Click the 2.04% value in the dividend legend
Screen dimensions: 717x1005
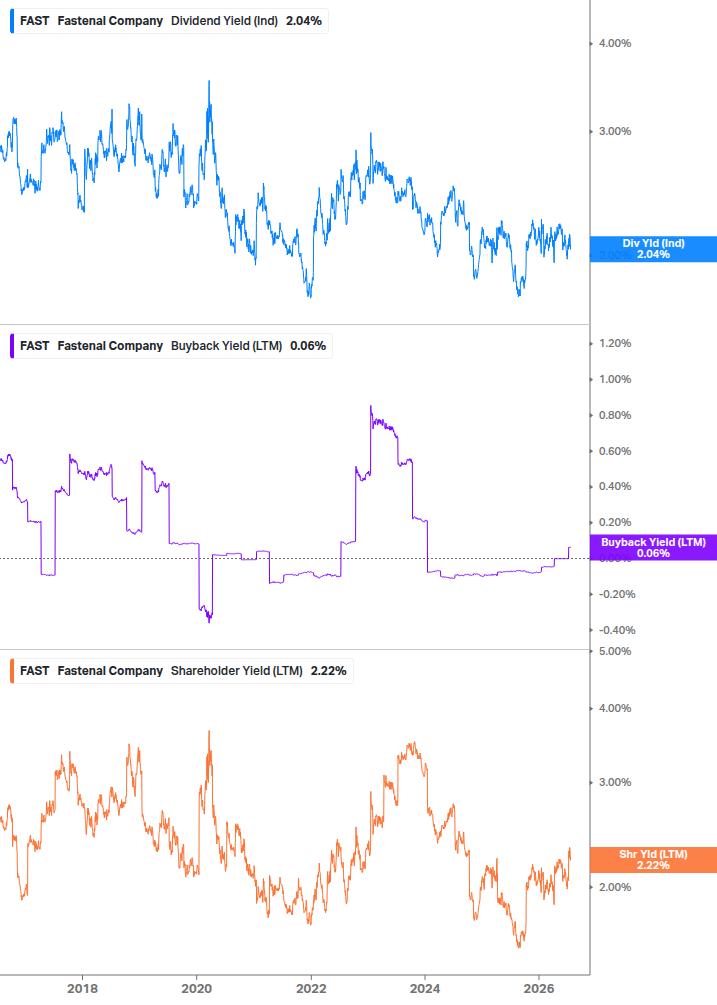click(304, 21)
